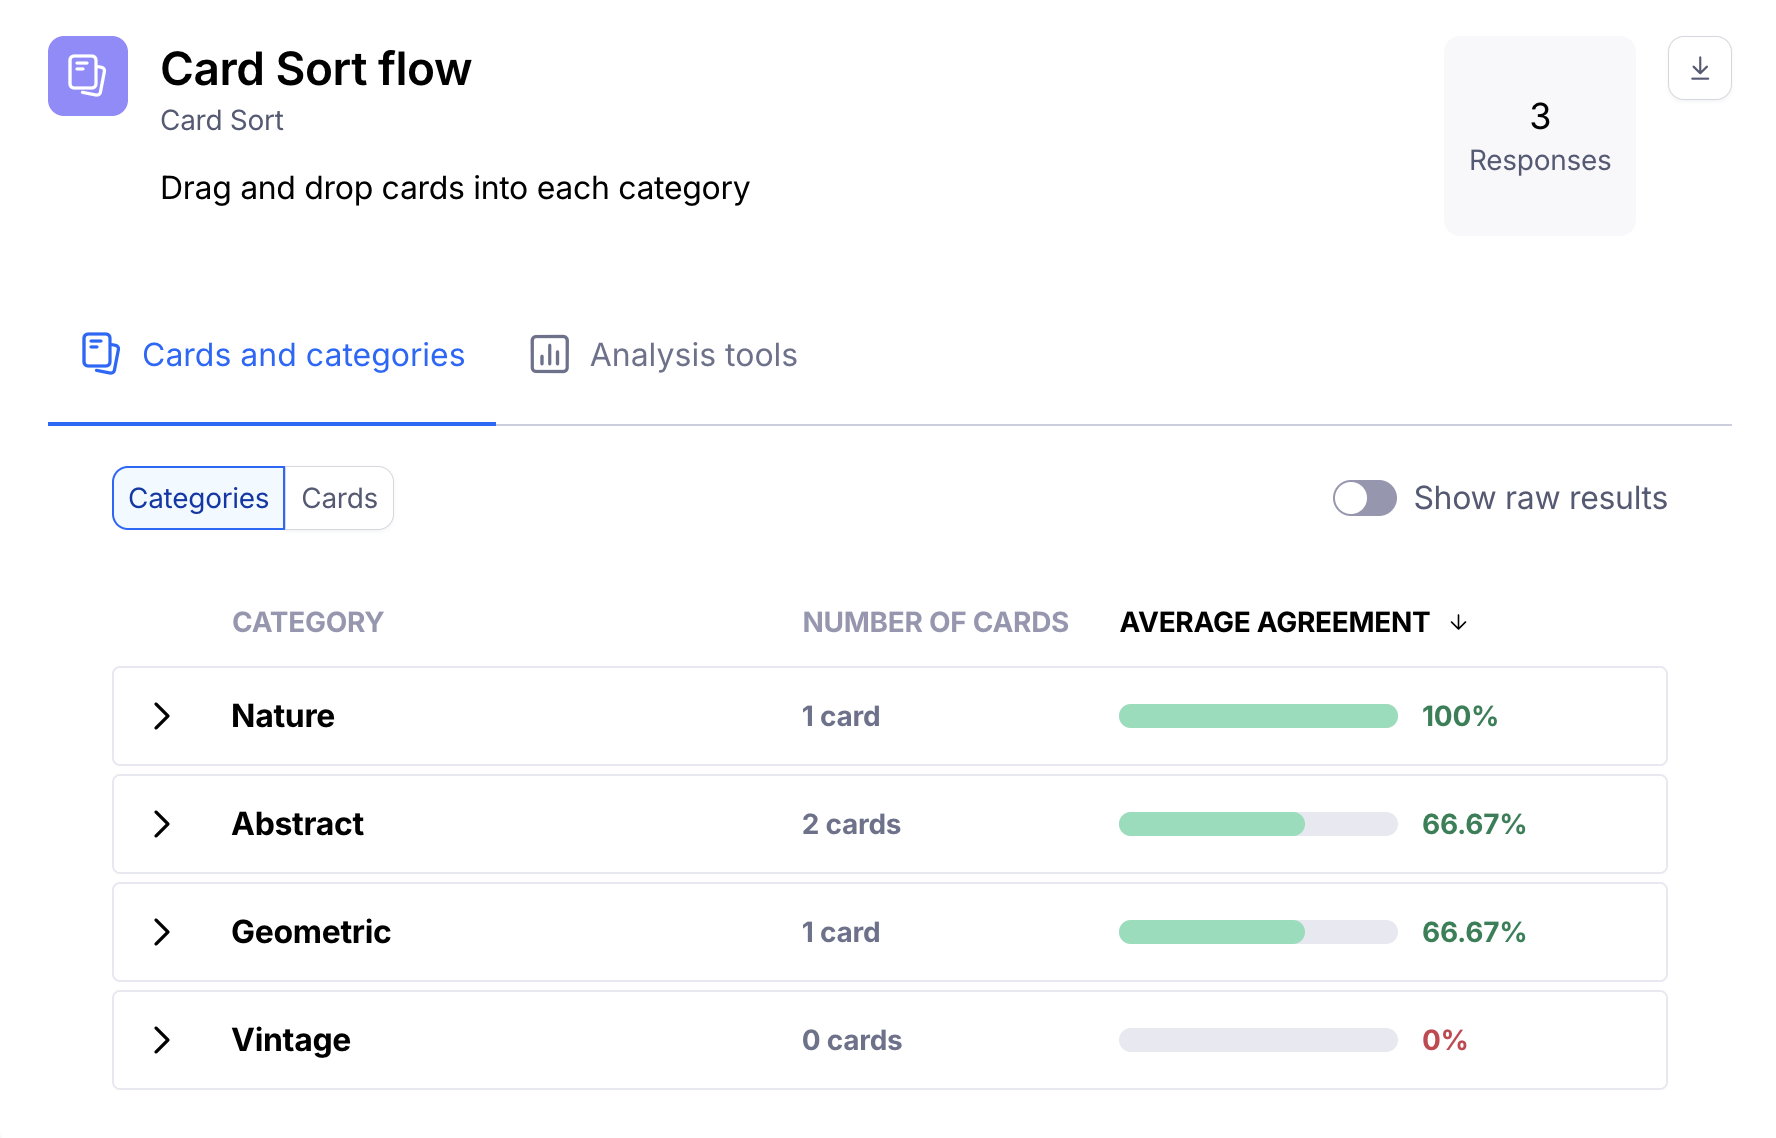Viewport: 1776px width, 1138px height.
Task: Click the Category column header
Action: pyautogui.click(x=307, y=622)
